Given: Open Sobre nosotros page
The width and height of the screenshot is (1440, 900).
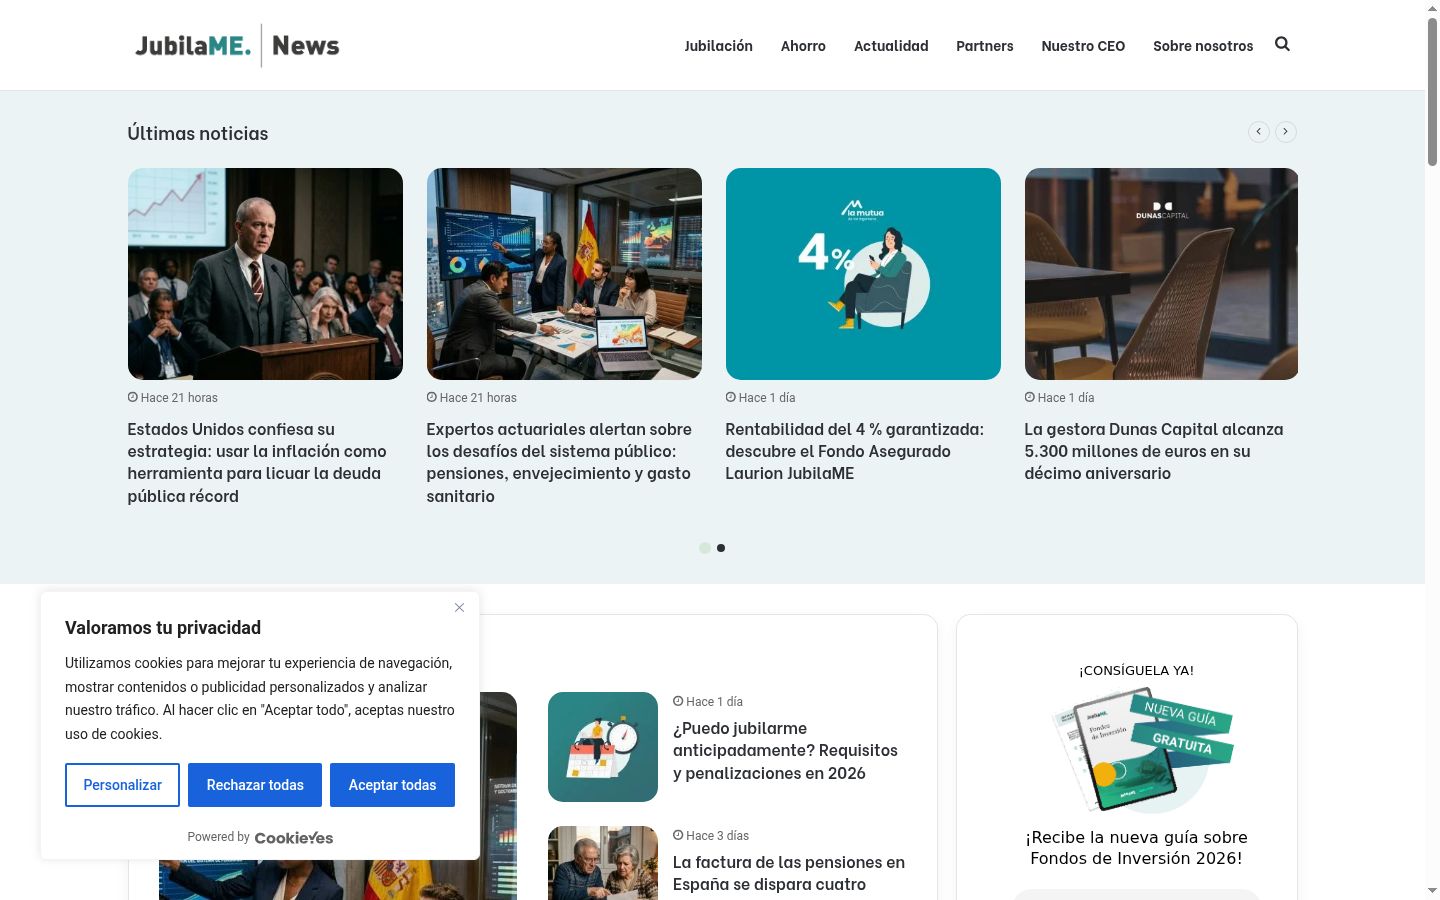Looking at the screenshot, I should tap(1203, 46).
